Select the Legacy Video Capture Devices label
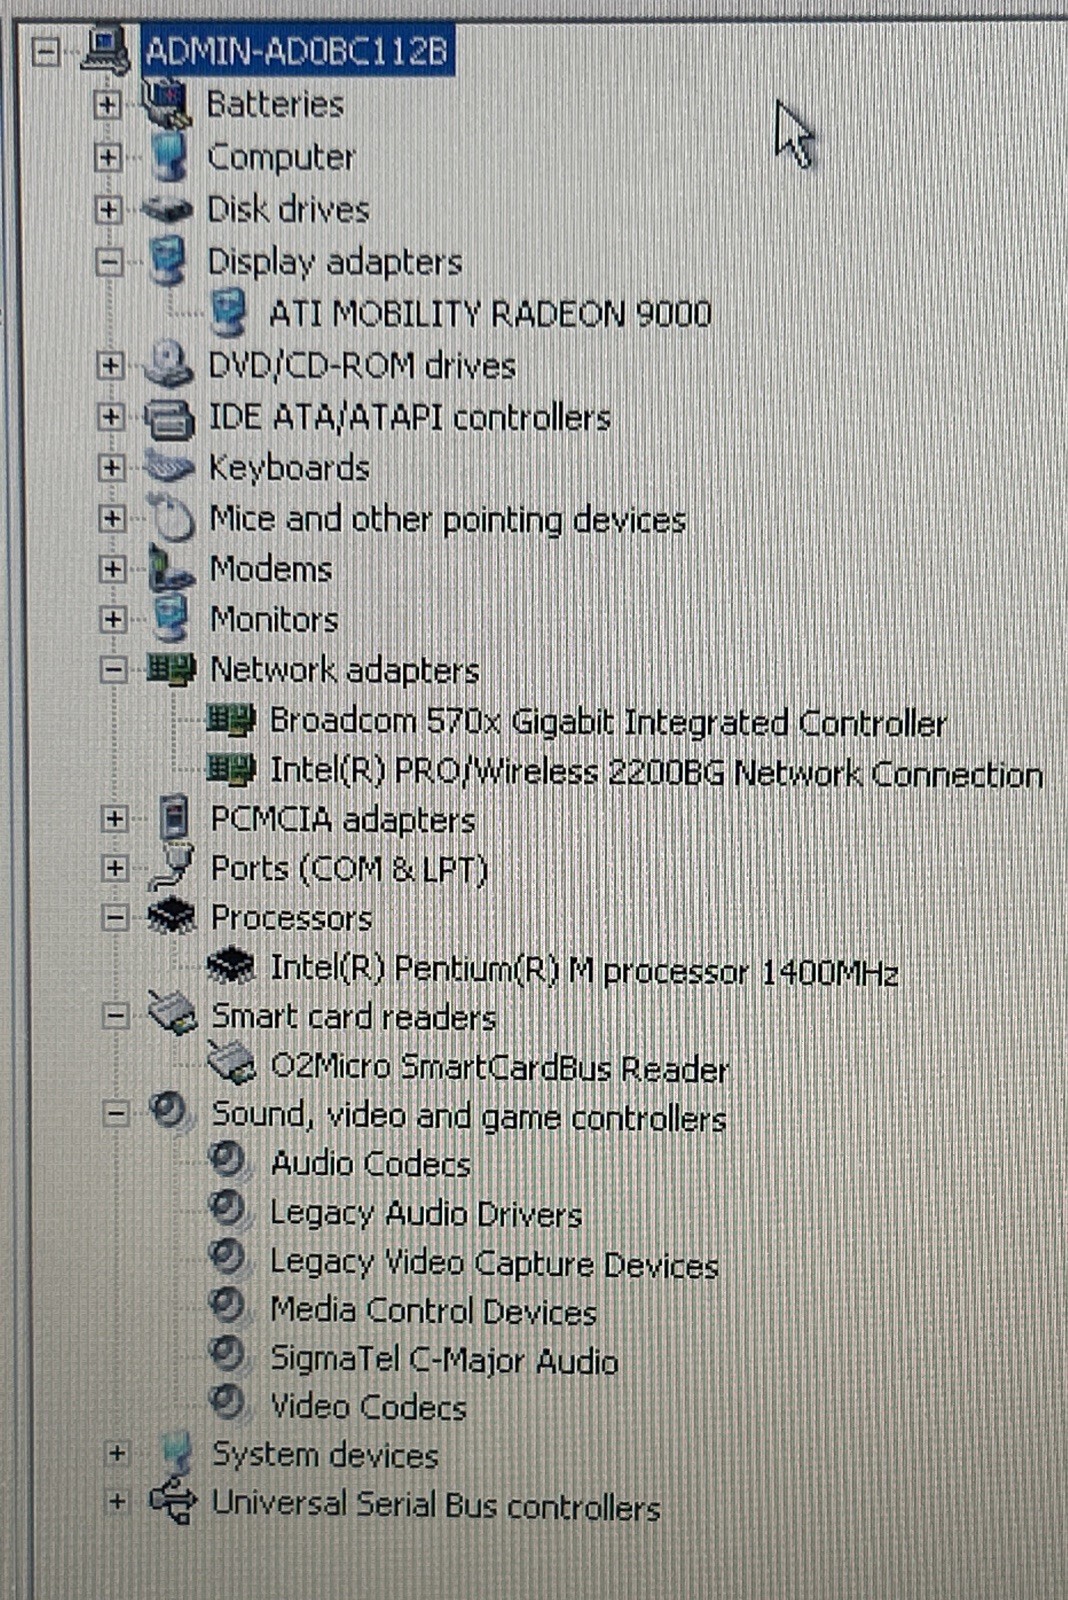Viewport: 1068px width, 1600px height. (494, 1263)
